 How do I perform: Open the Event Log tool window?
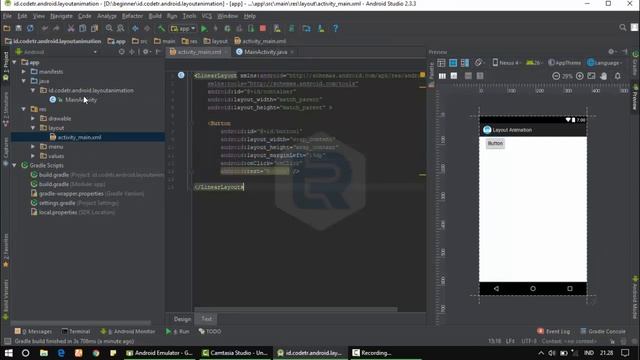pos(553,331)
